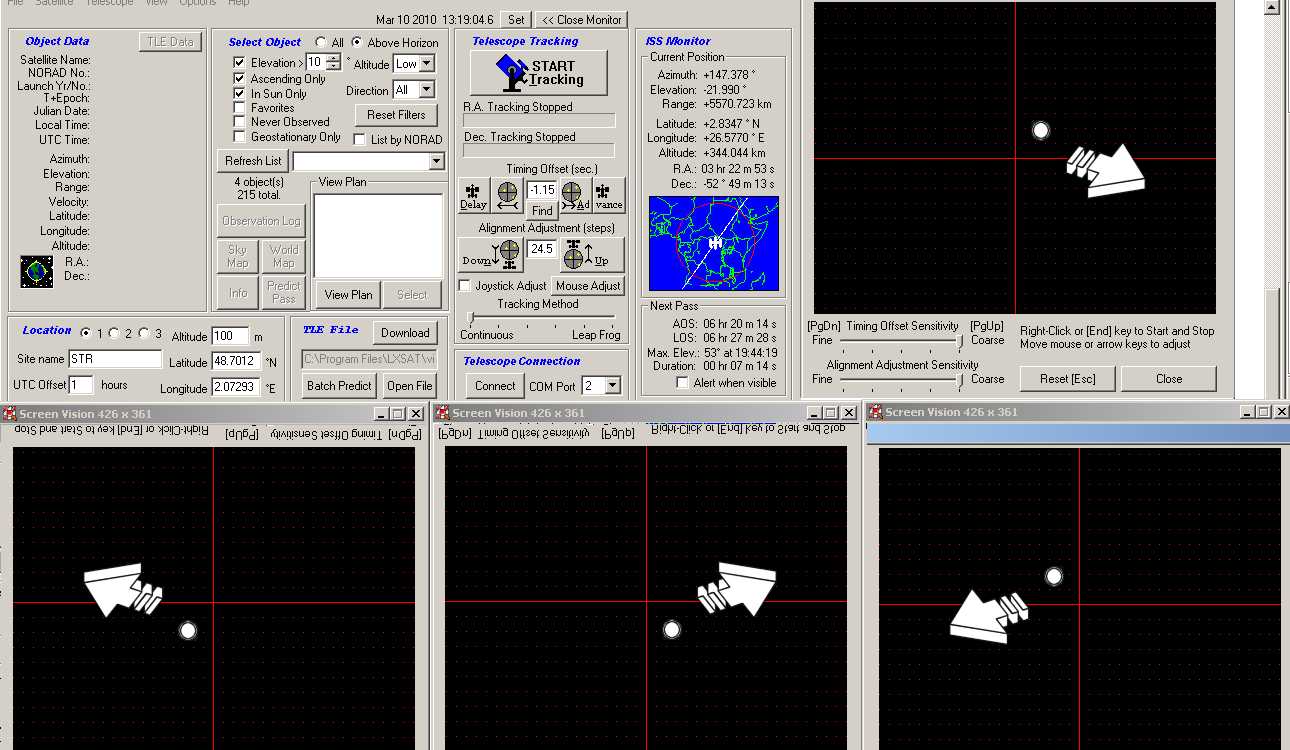
Task: Click the Sky Map button
Action: click(x=237, y=256)
